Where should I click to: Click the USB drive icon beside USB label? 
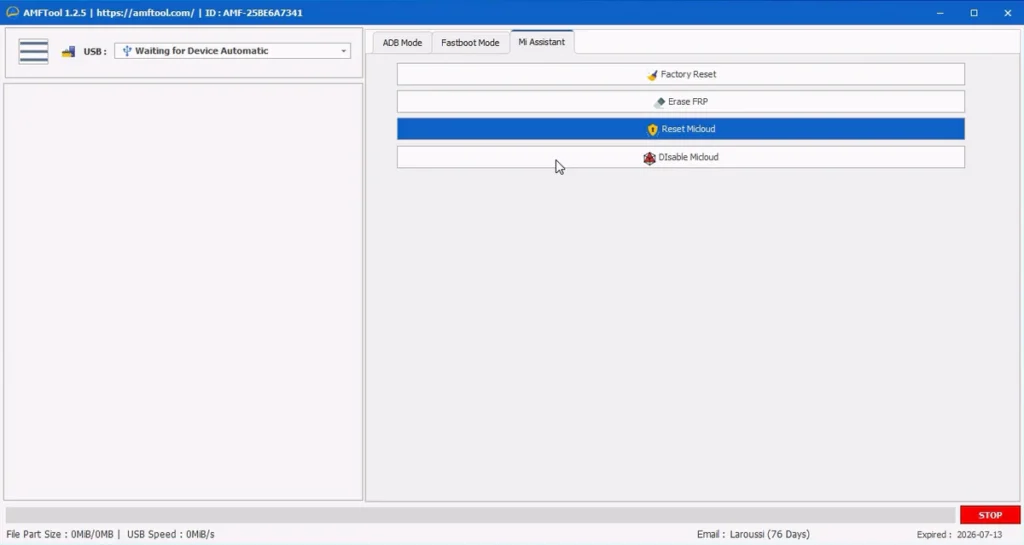(68, 51)
